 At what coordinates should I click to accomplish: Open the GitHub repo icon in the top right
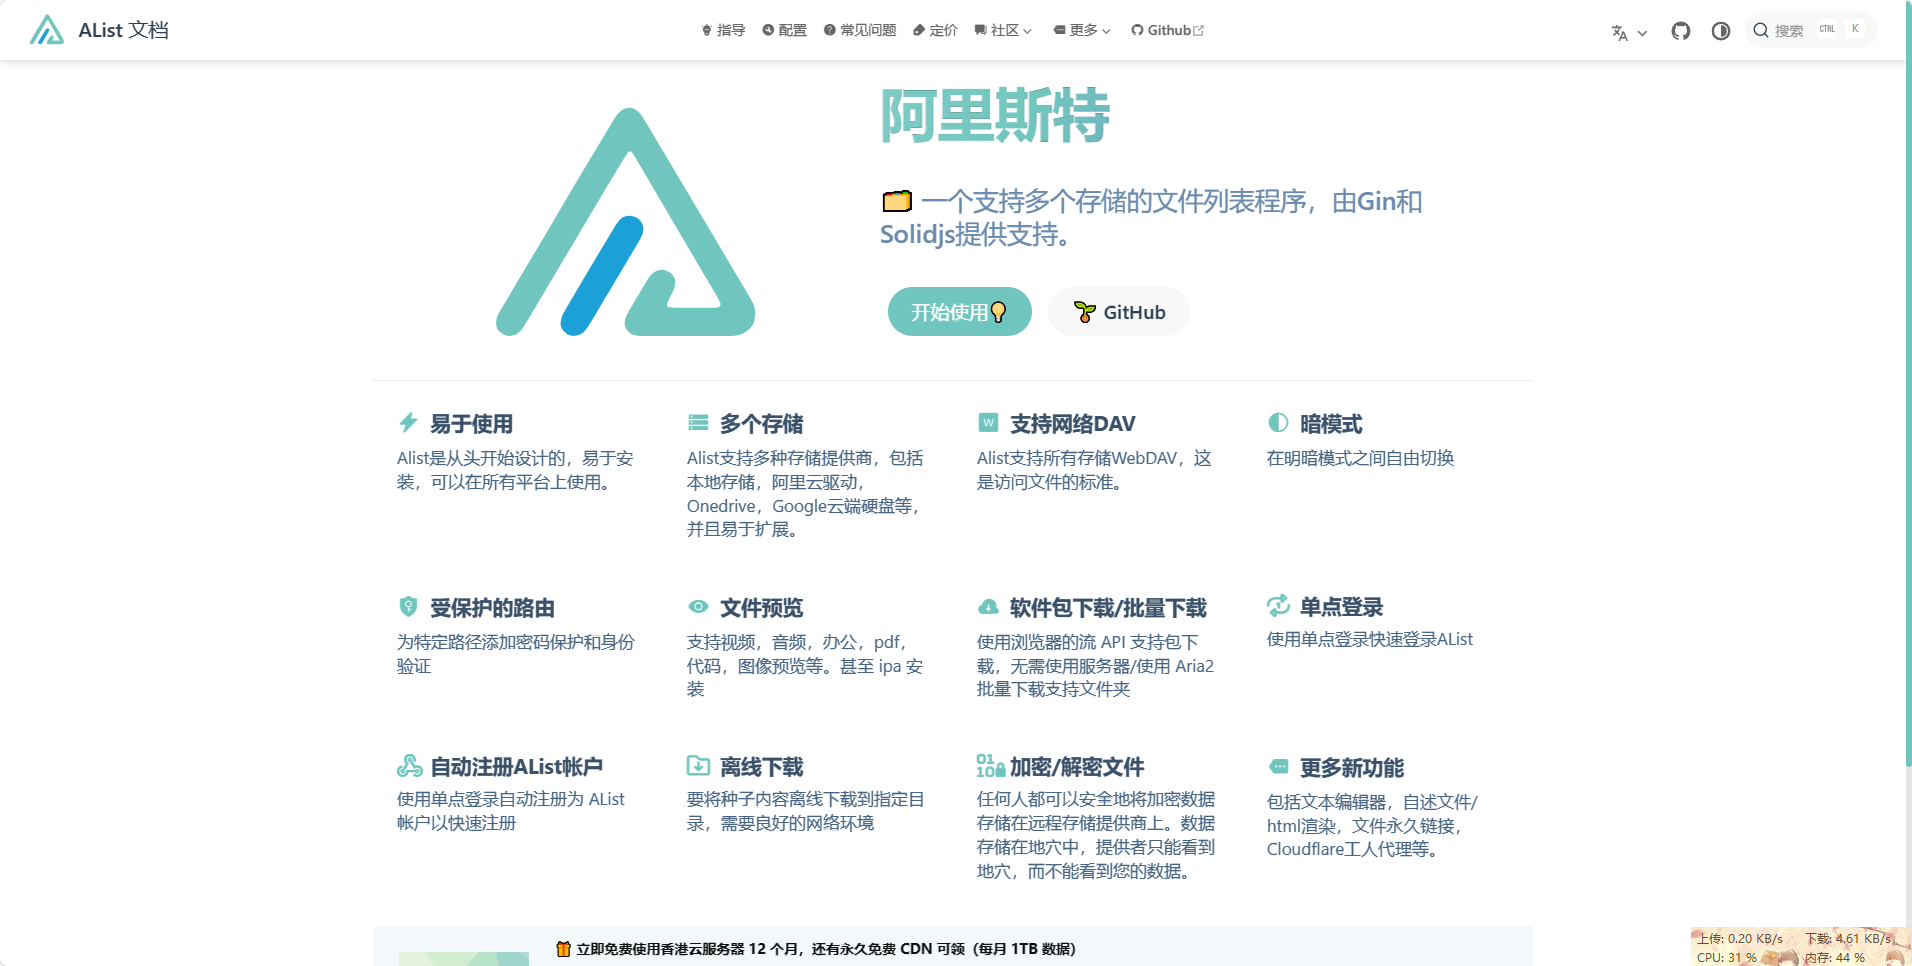point(1681,31)
